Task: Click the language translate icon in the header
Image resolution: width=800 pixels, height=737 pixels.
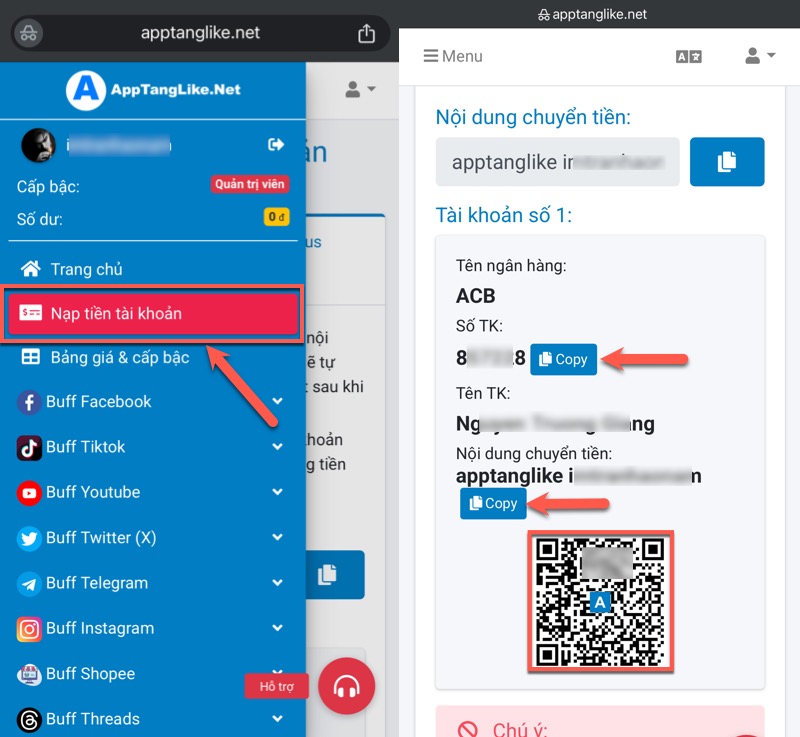Action: pos(689,57)
